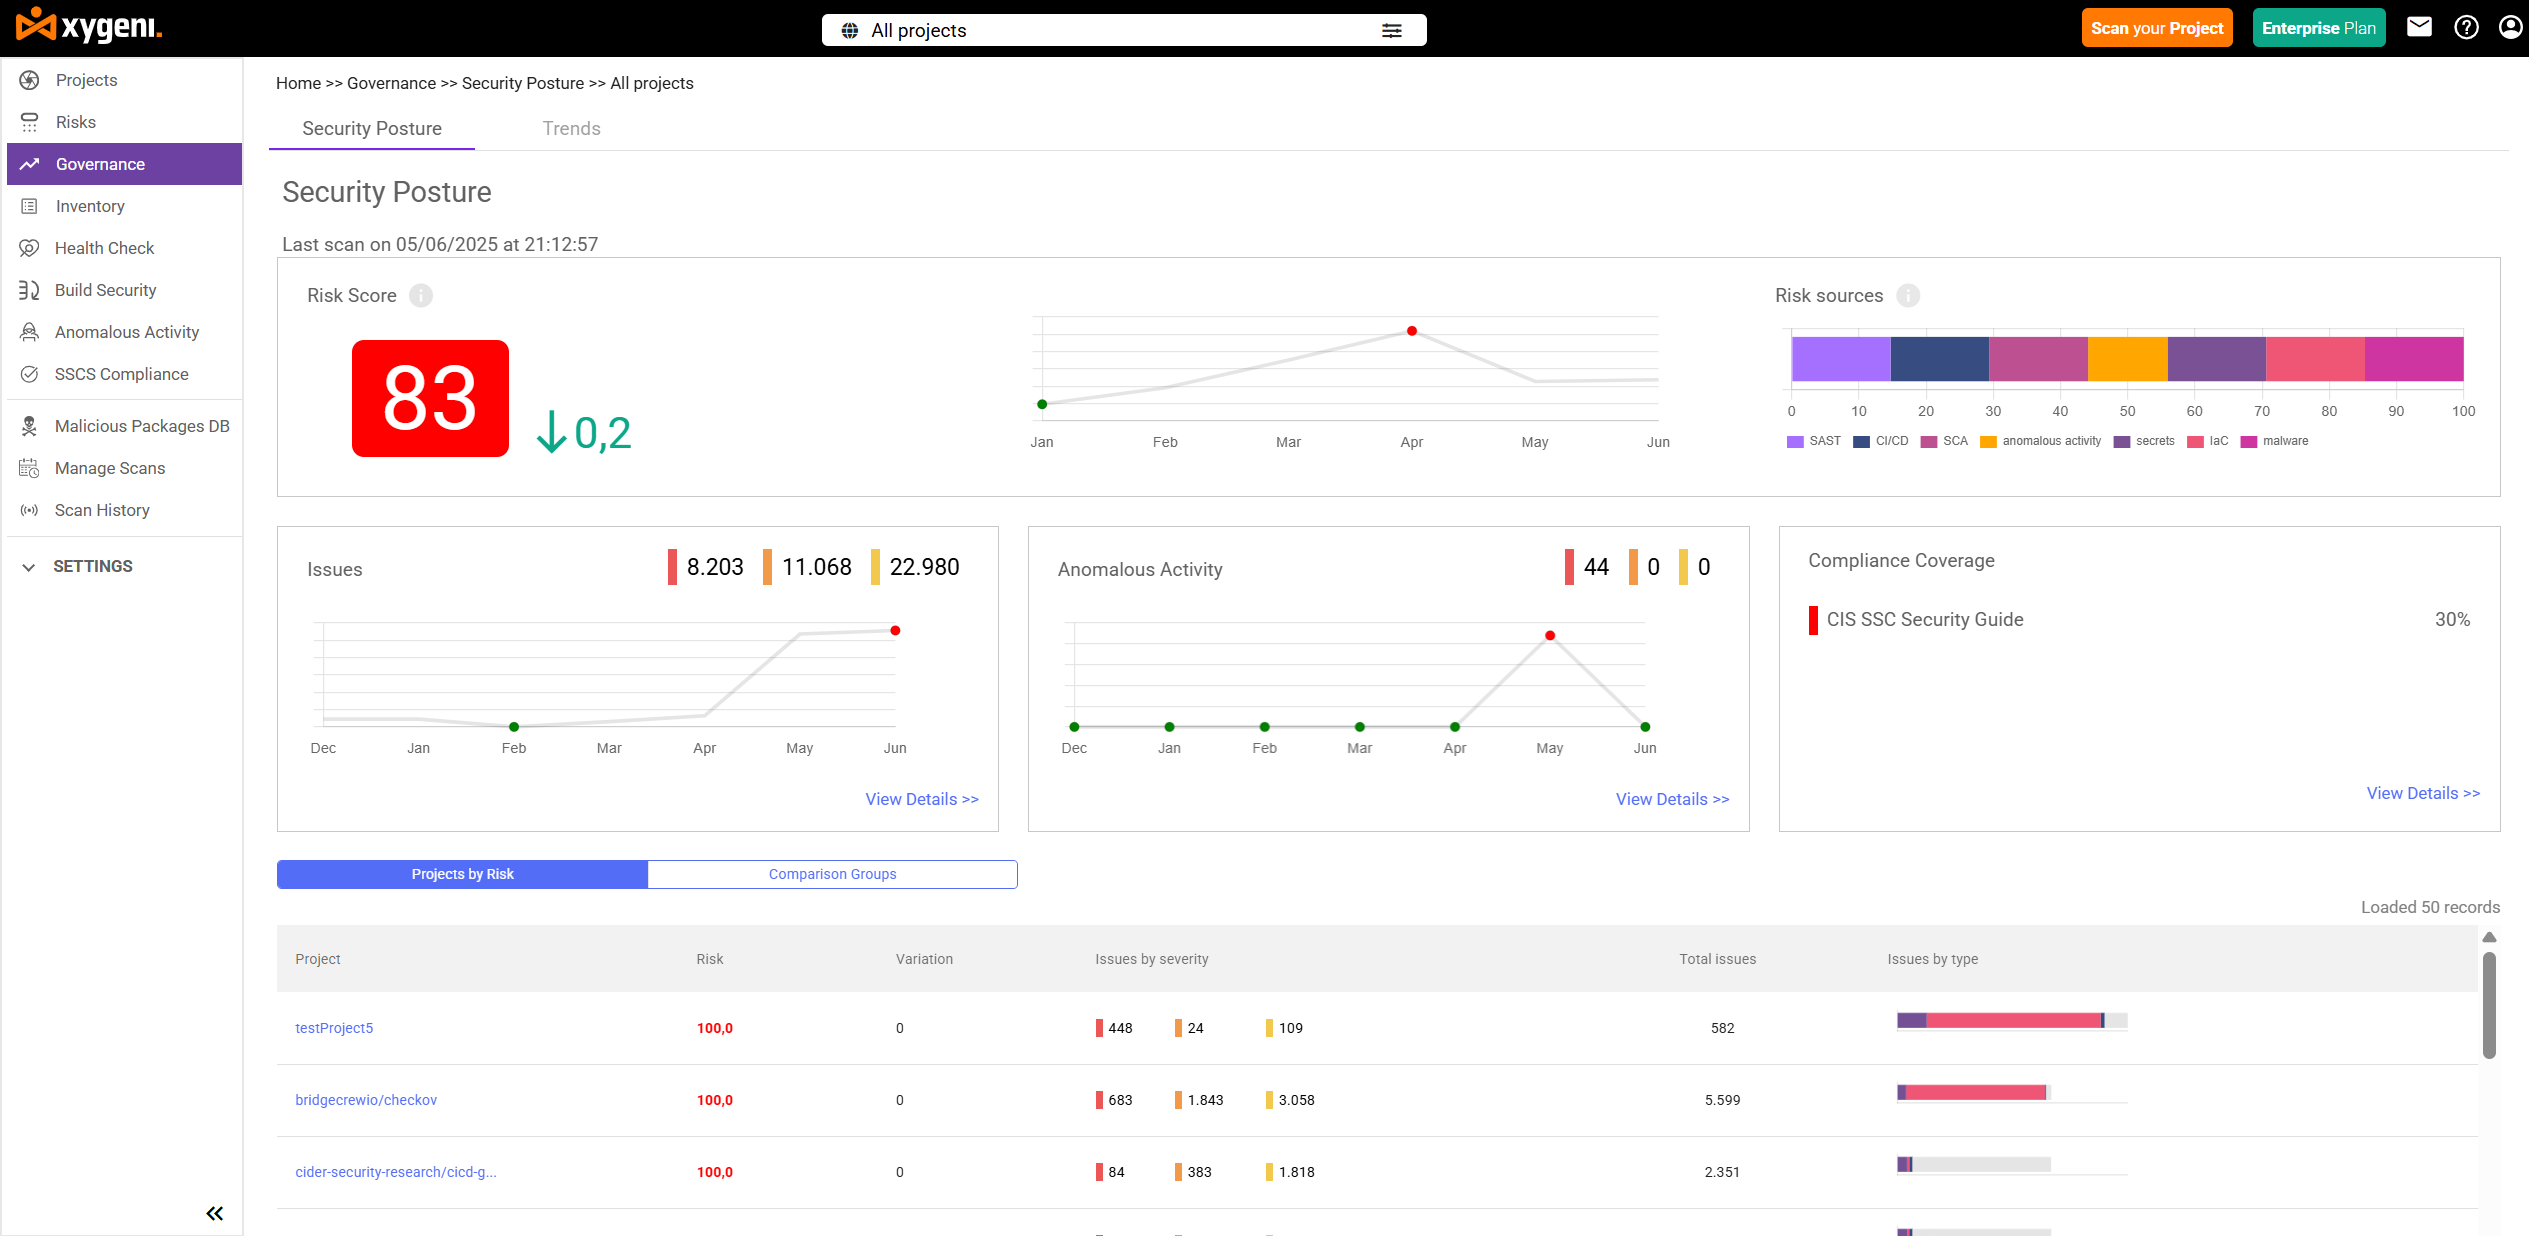Open the cider-security-research/cicd-g... project link

396,1172
